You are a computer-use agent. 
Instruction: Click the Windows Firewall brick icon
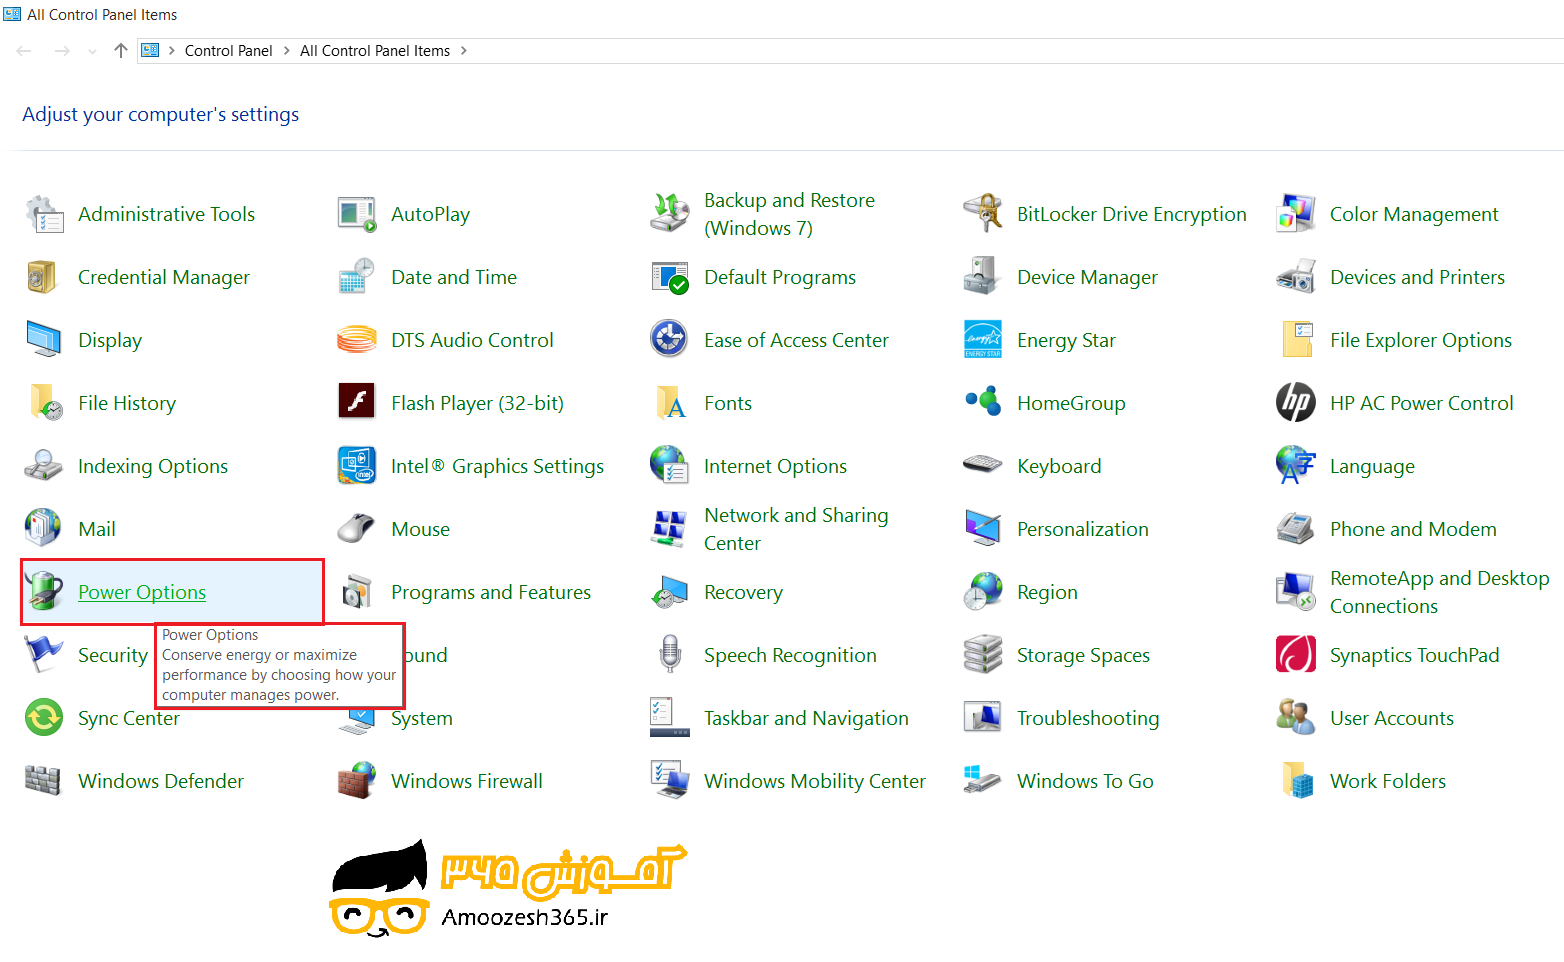(356, 781)
